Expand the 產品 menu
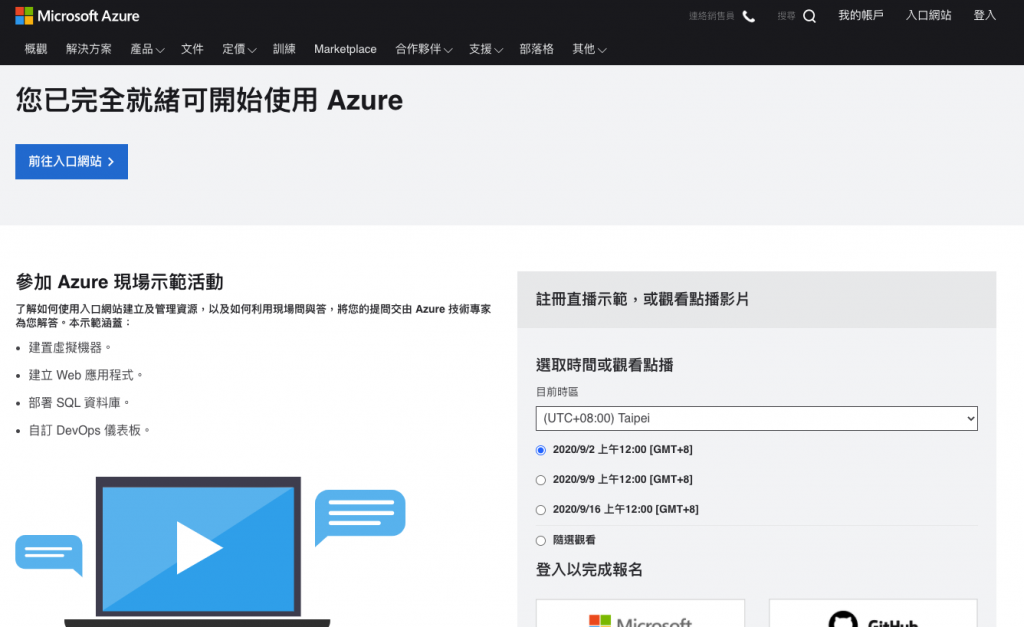This screenshot has height=627, width=1024. (147, 49)
